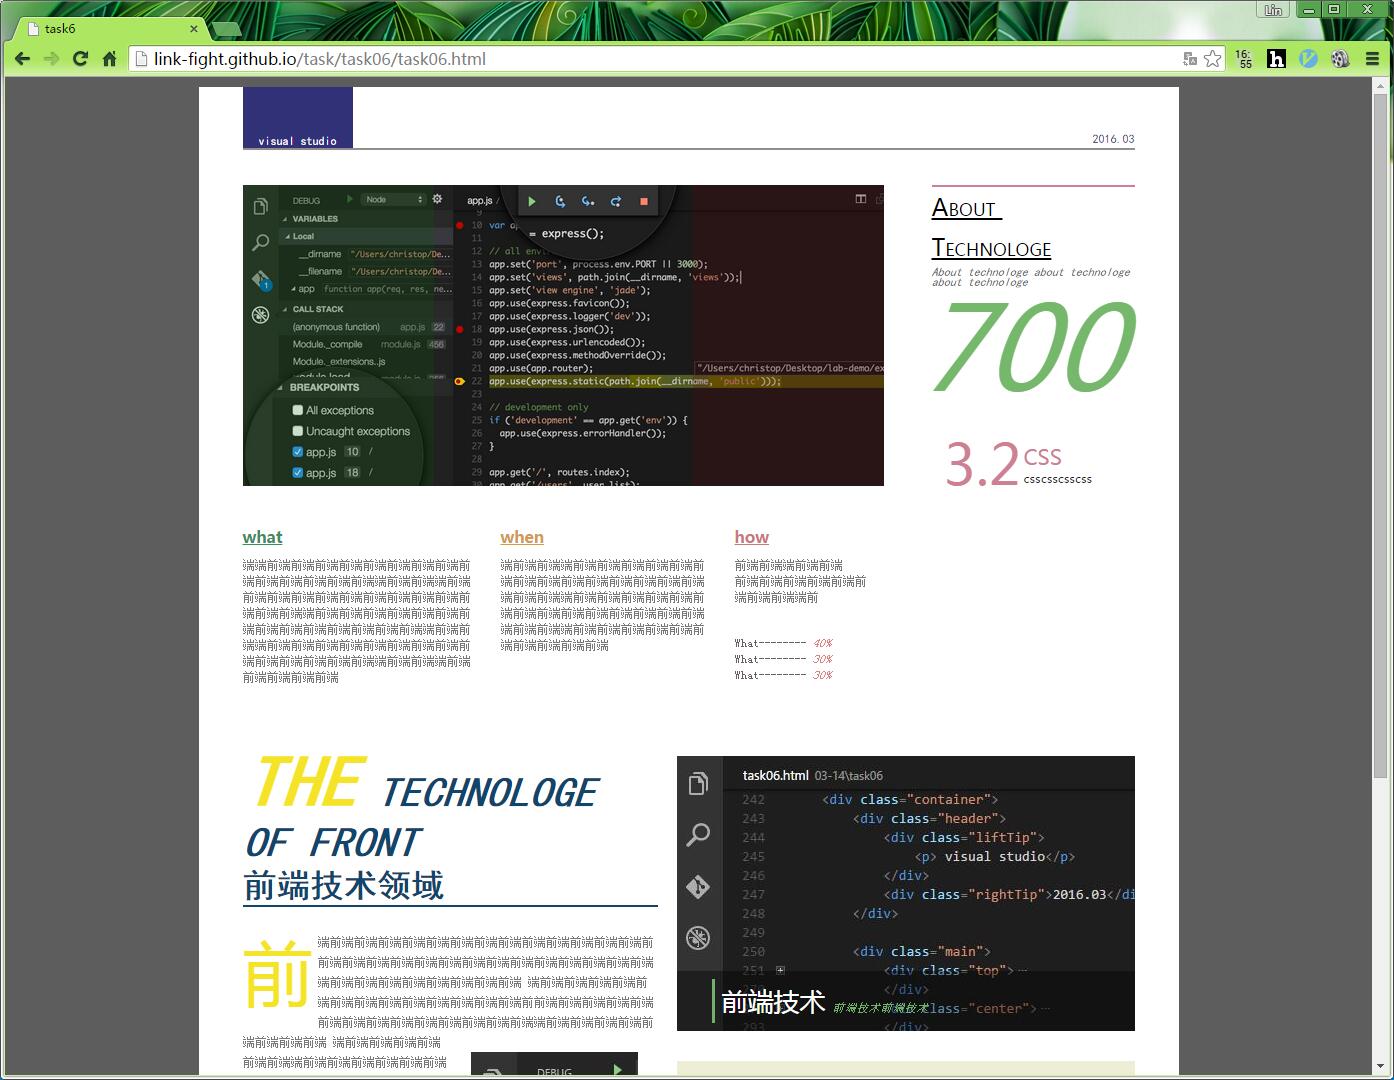Click the browser forward arrow
Image resolution: width=1394 pixels, height=1080 pixels.
click(51, 59)
